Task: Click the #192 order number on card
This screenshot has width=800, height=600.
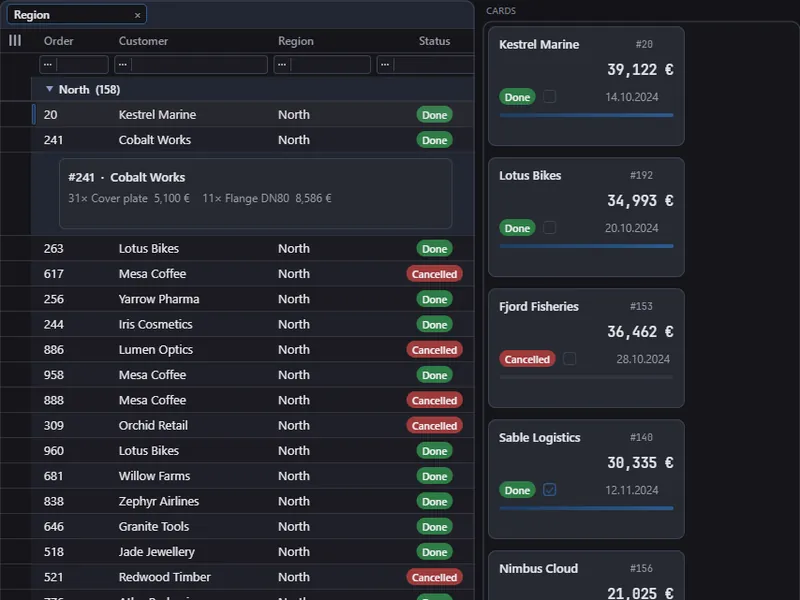Action: click(641, 176)
